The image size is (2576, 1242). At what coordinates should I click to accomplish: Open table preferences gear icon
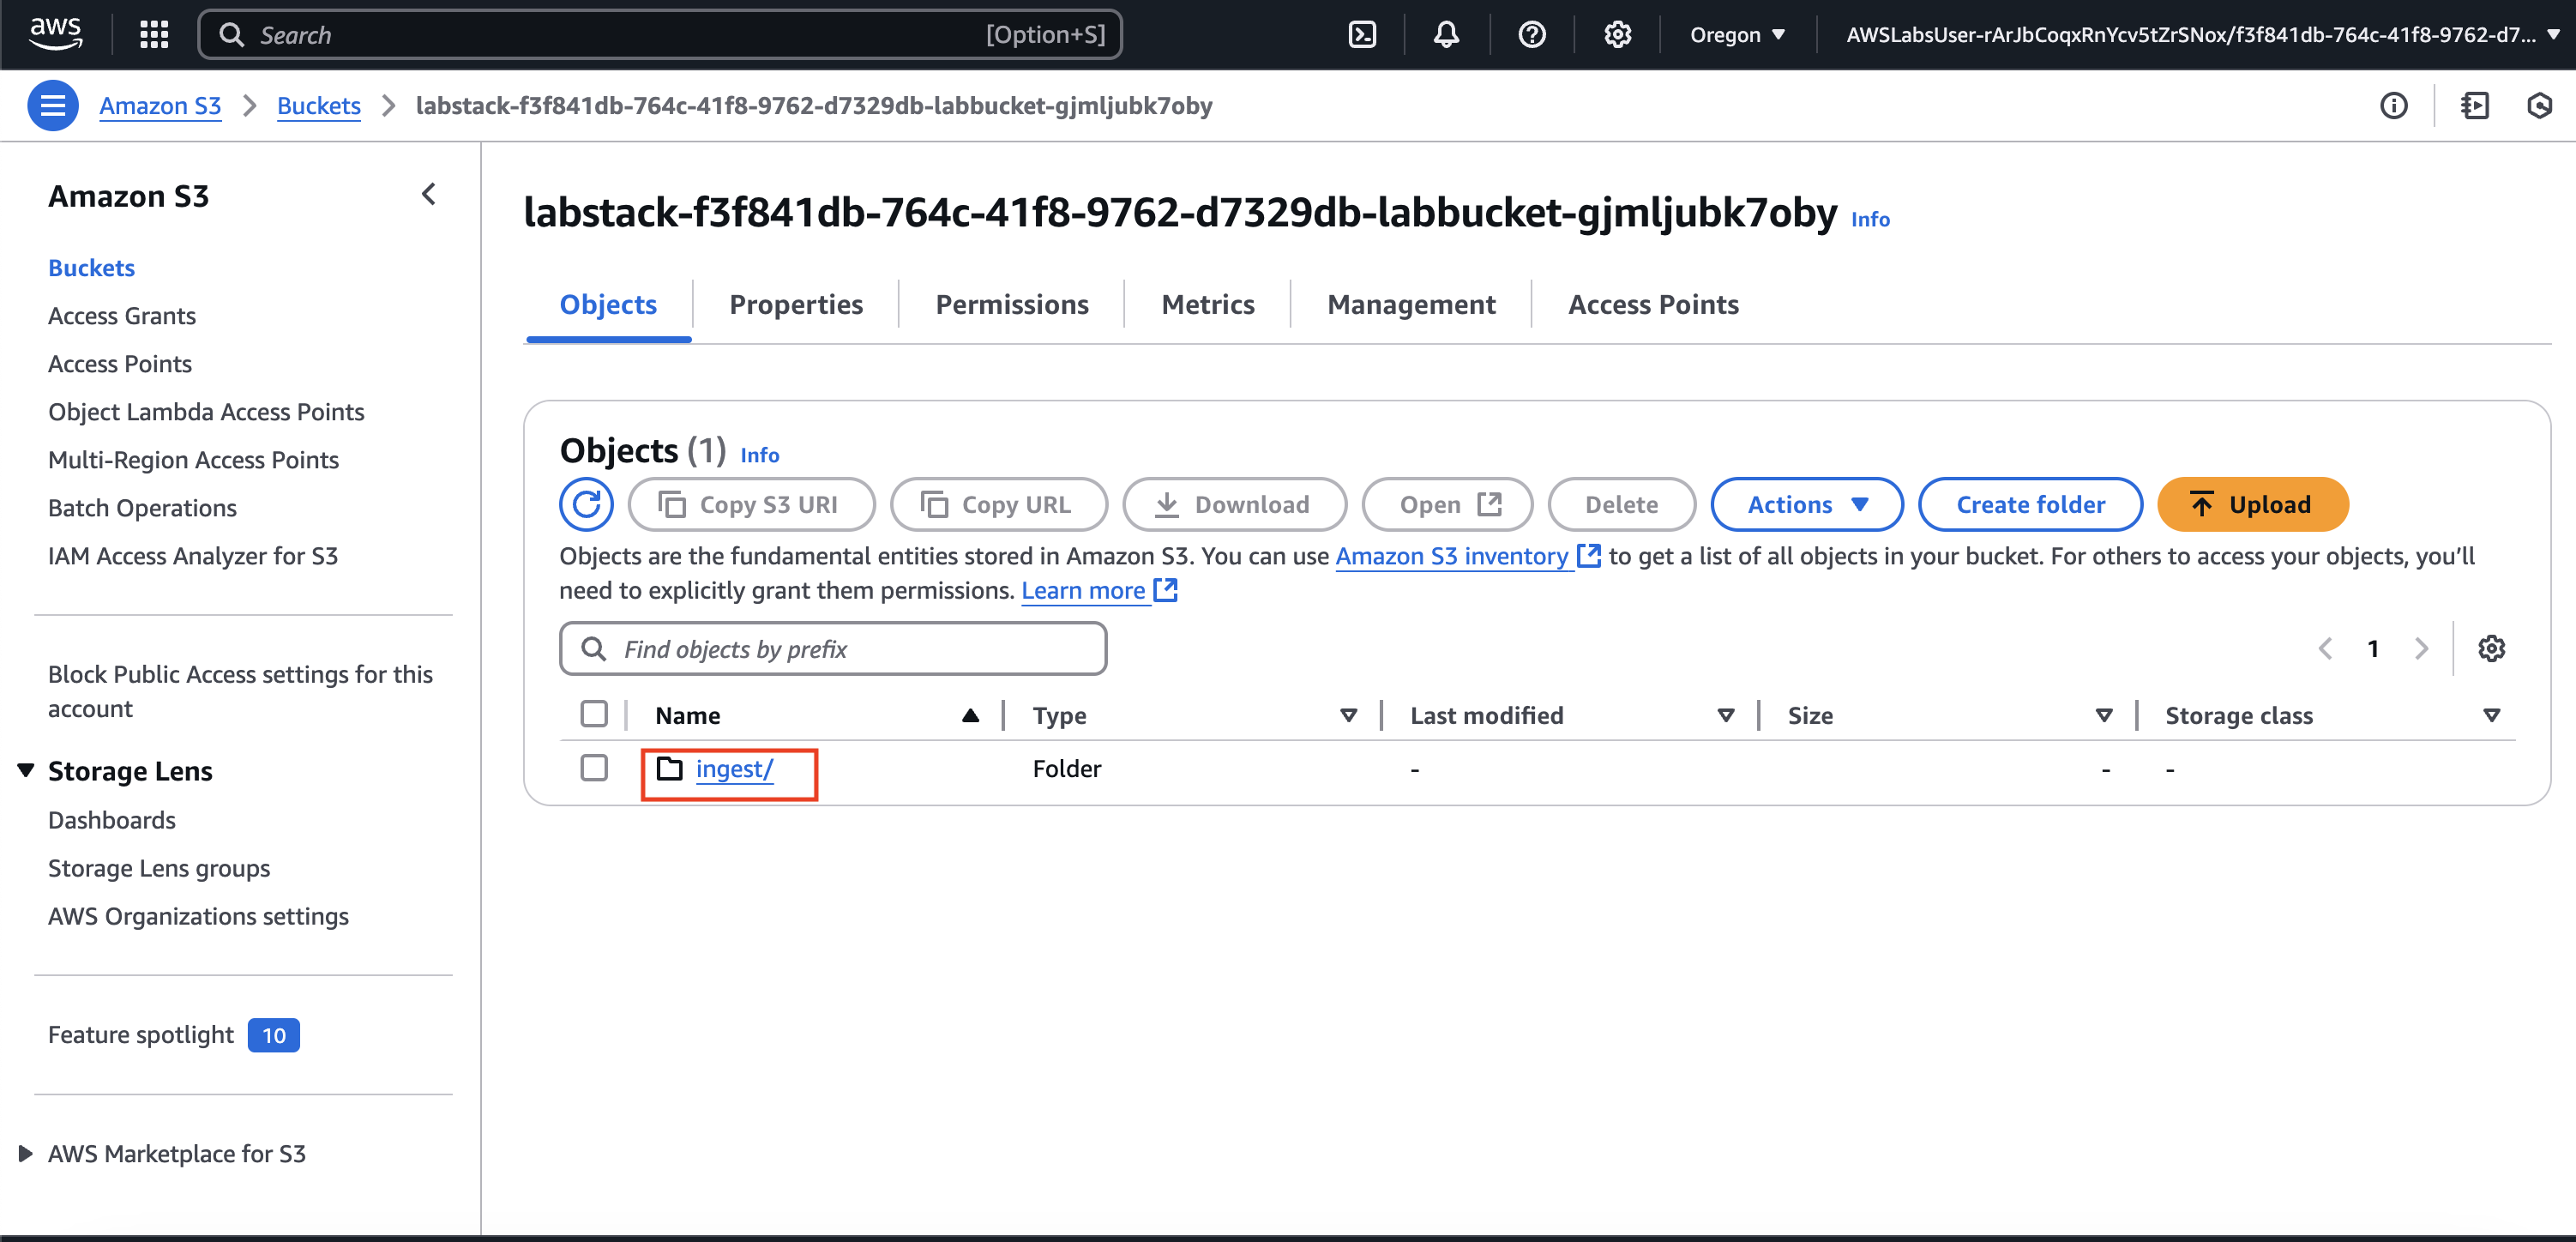2490,649
